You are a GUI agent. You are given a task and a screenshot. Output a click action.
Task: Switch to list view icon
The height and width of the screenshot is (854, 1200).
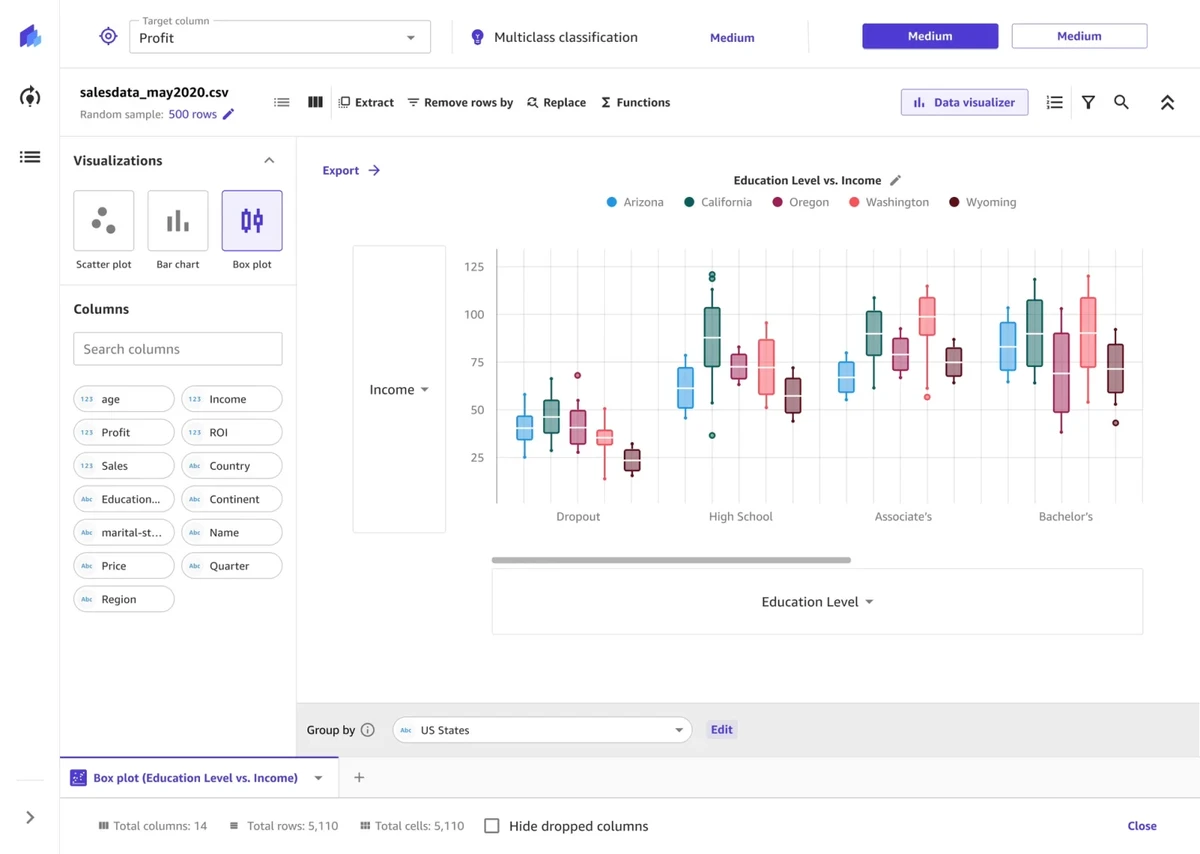[x=282, y=102]
